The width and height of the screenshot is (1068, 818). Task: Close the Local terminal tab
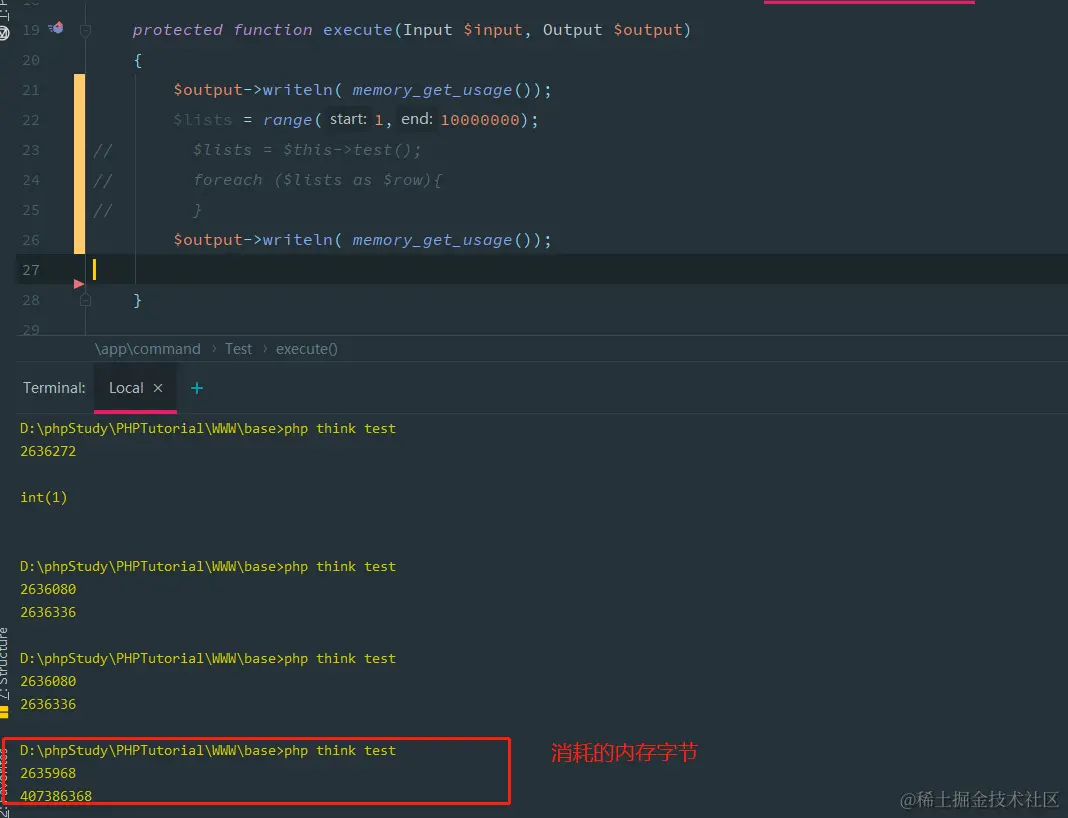(158, 388)
